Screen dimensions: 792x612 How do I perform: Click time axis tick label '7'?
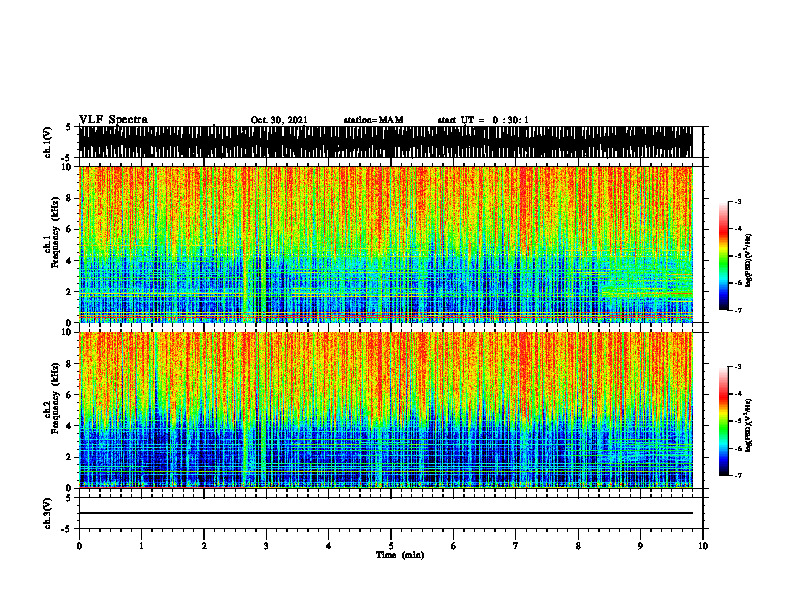(x=516, y=546)
